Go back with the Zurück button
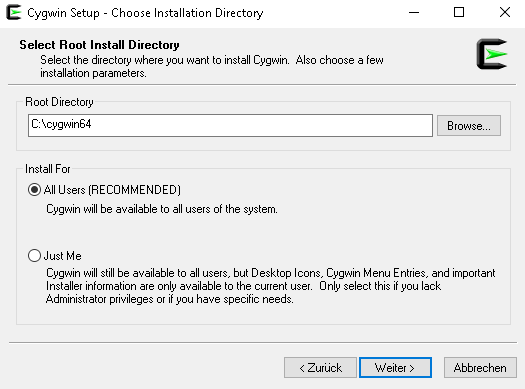Viewport: 525px width, 389px height. (320, 368)
